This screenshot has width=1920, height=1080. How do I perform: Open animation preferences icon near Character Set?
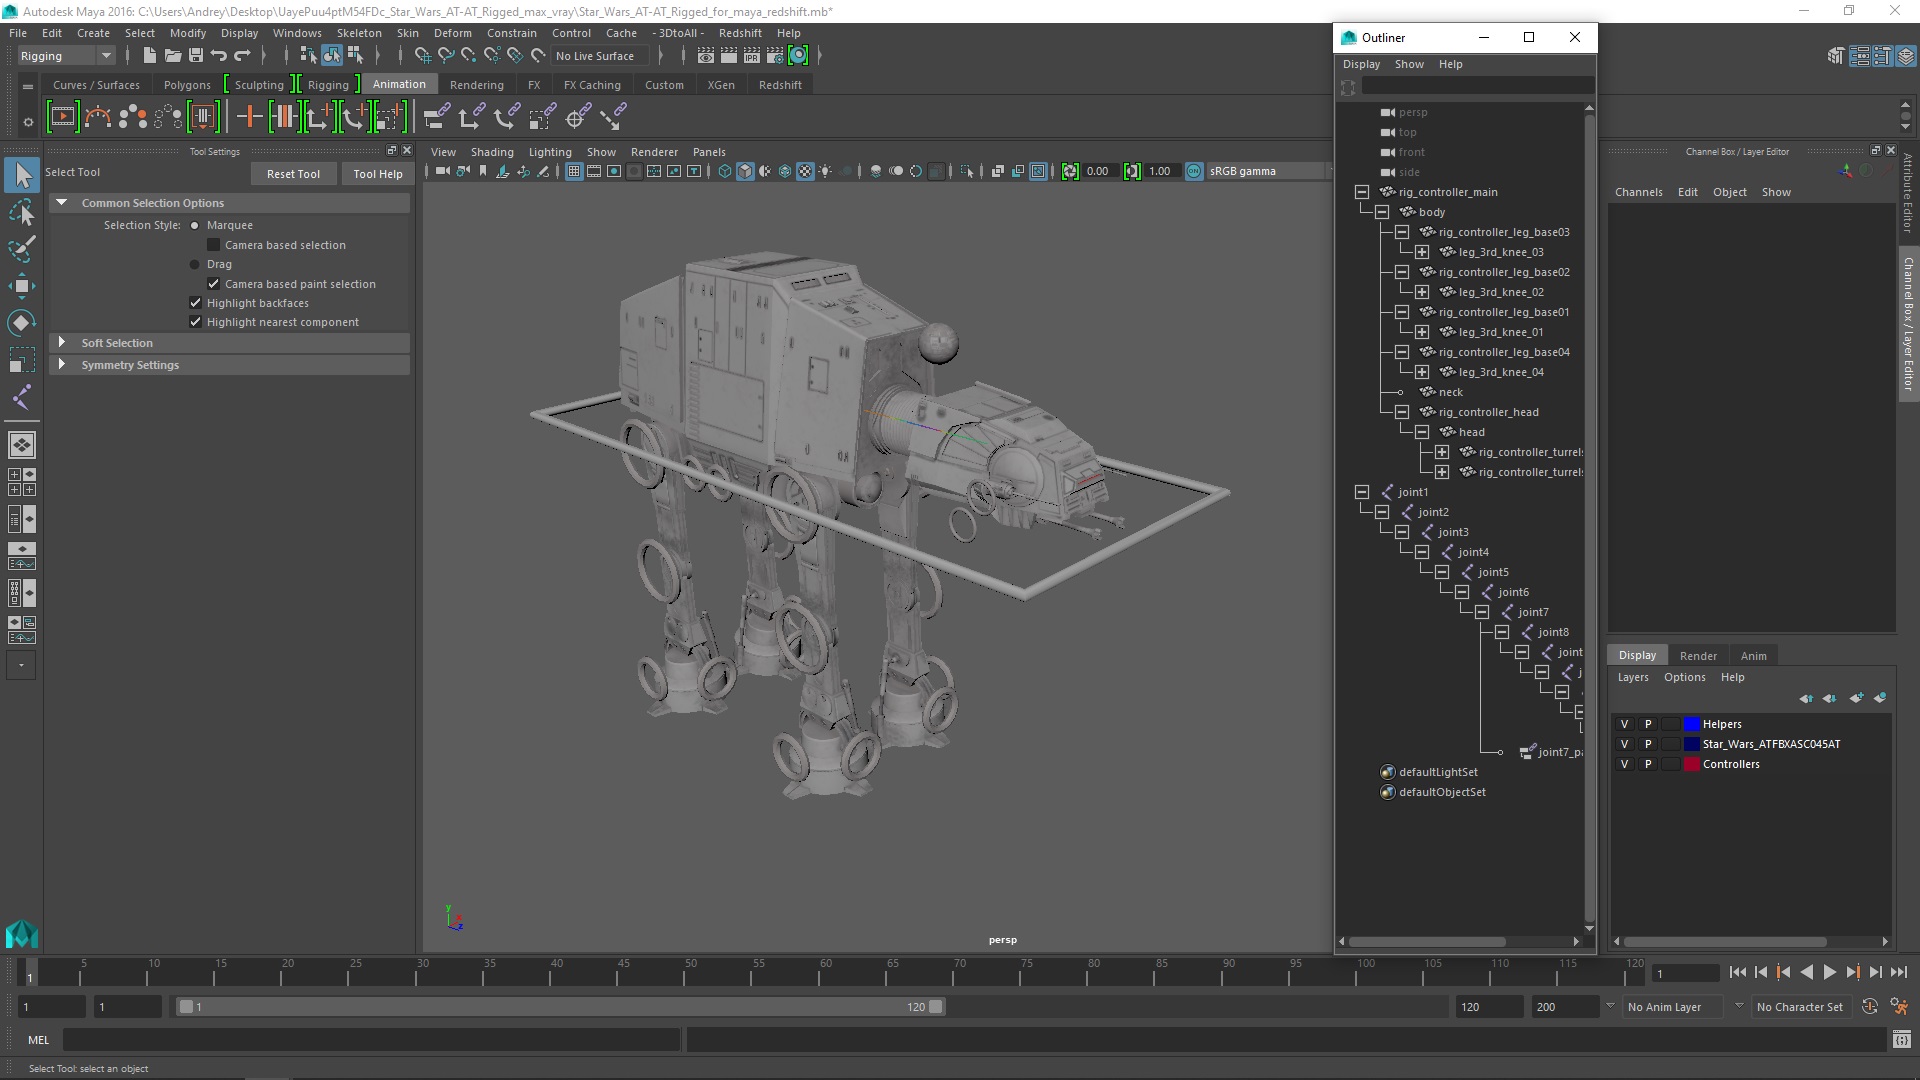tap(1899, 1007)
